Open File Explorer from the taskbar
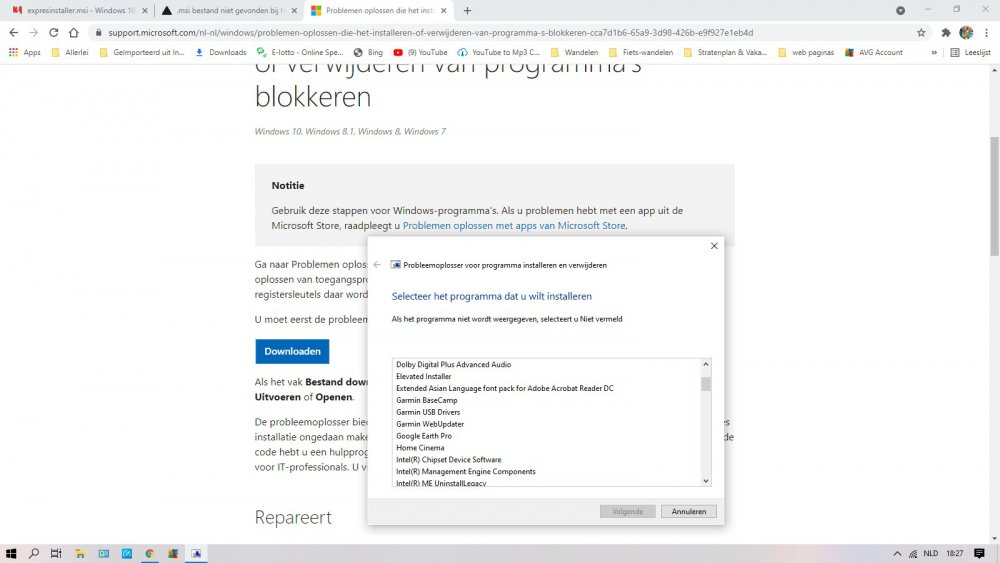The image size is (1000, 563). pyautogui.click(x=80, y=553)
